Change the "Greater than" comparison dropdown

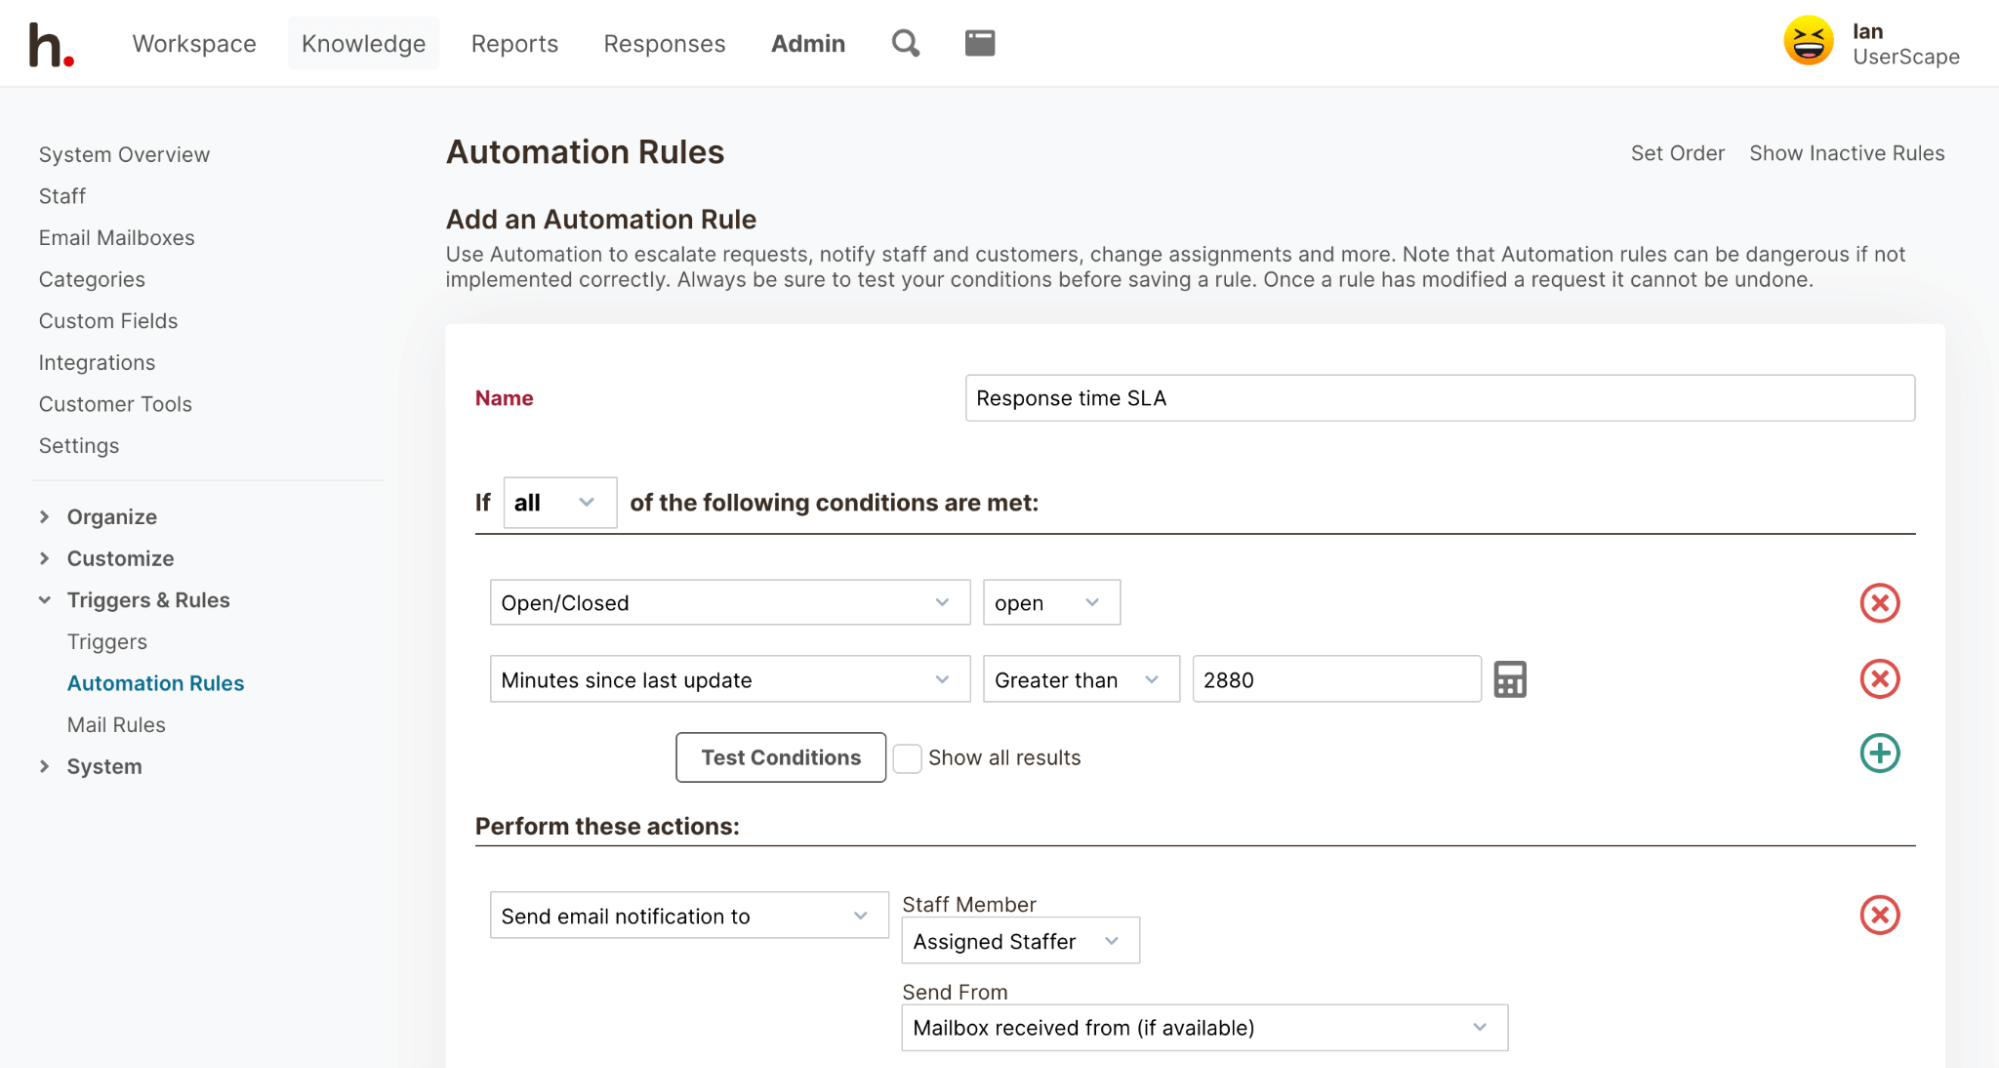tap(1080, 679)
